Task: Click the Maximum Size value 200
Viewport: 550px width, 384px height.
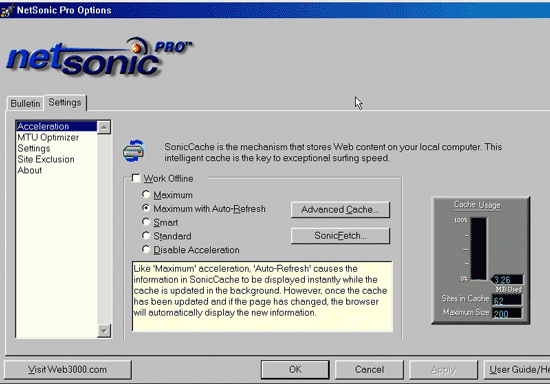Action: click(x=507, y=314)
